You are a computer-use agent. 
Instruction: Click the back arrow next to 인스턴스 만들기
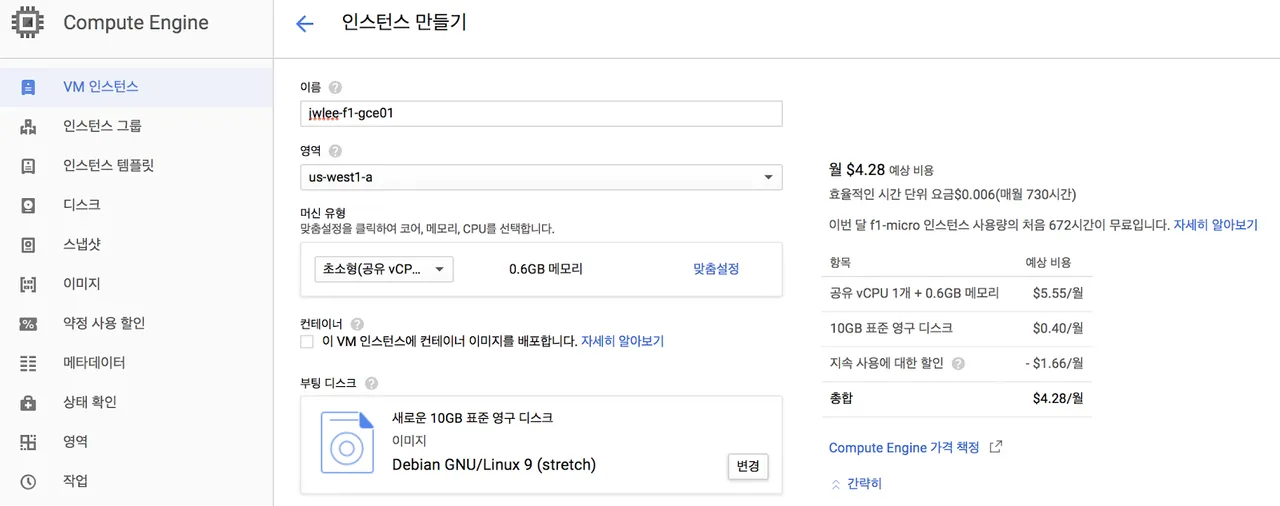(305, 24)
